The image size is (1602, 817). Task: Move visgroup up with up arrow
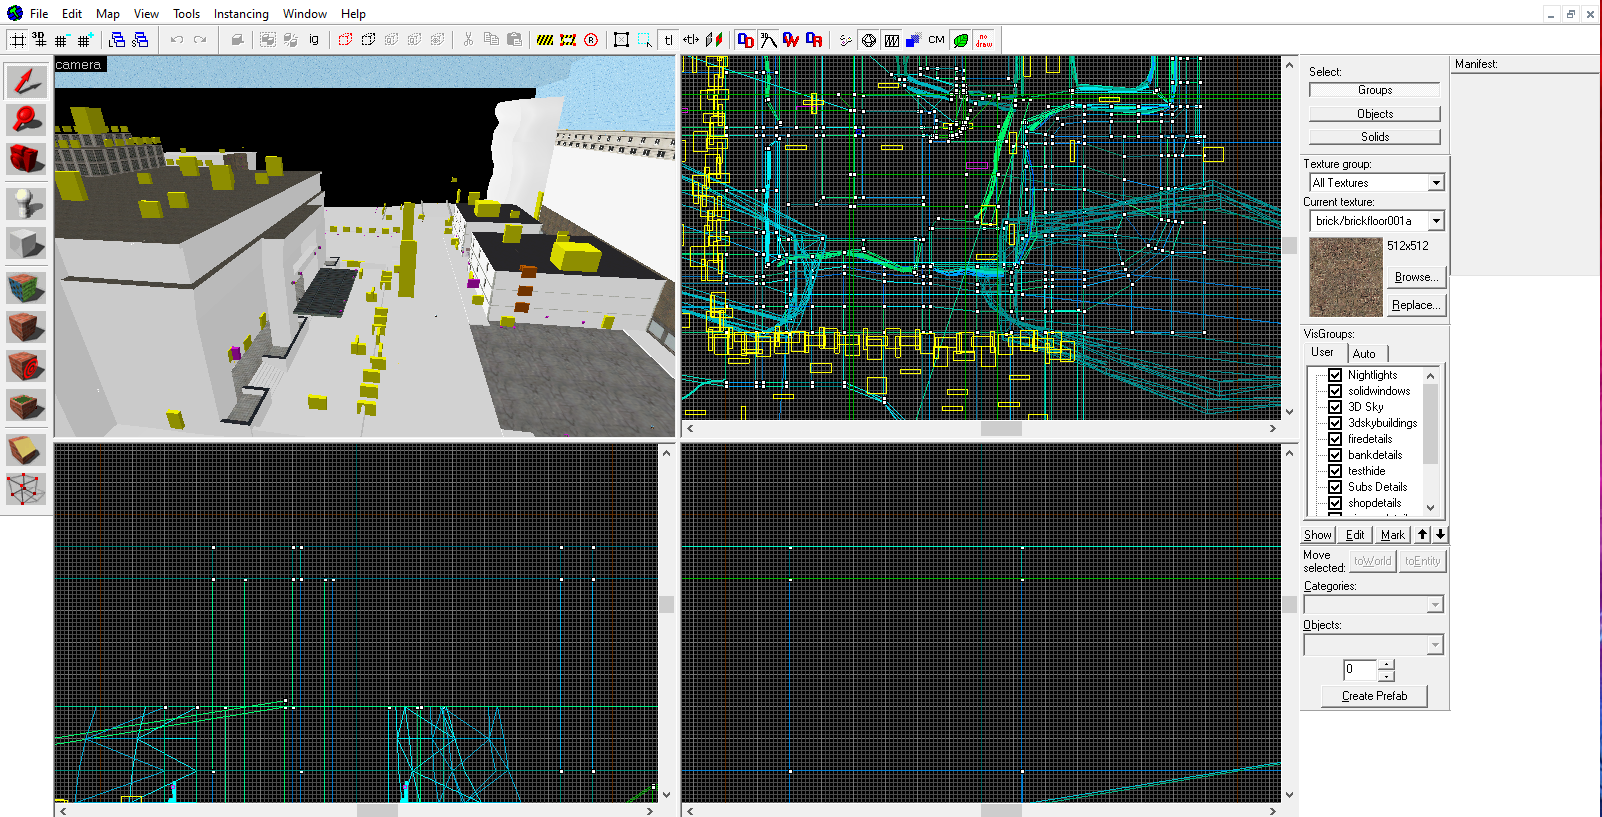pyautogui.click(x=1422, y=535)
